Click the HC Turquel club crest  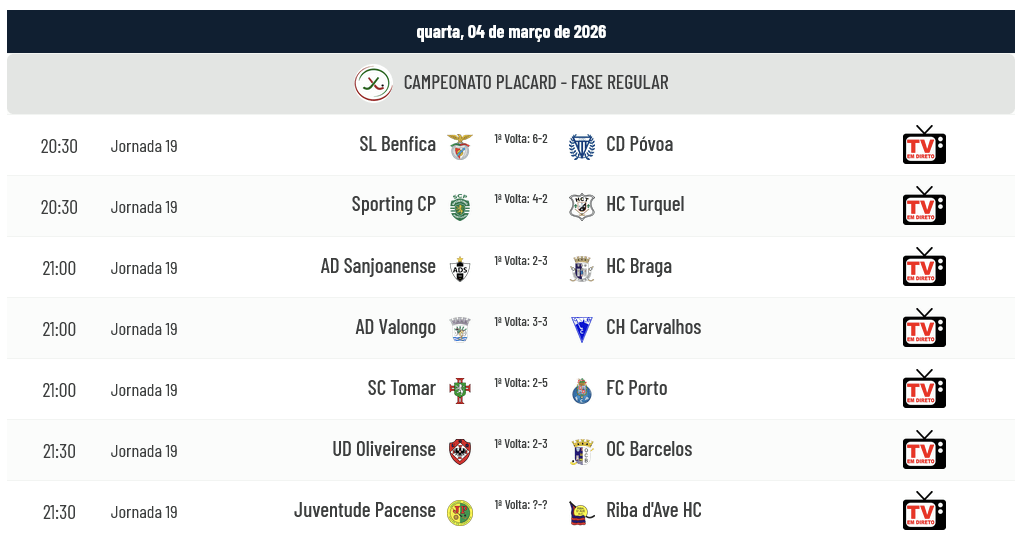pyautogui.click(x=581, y=207)
